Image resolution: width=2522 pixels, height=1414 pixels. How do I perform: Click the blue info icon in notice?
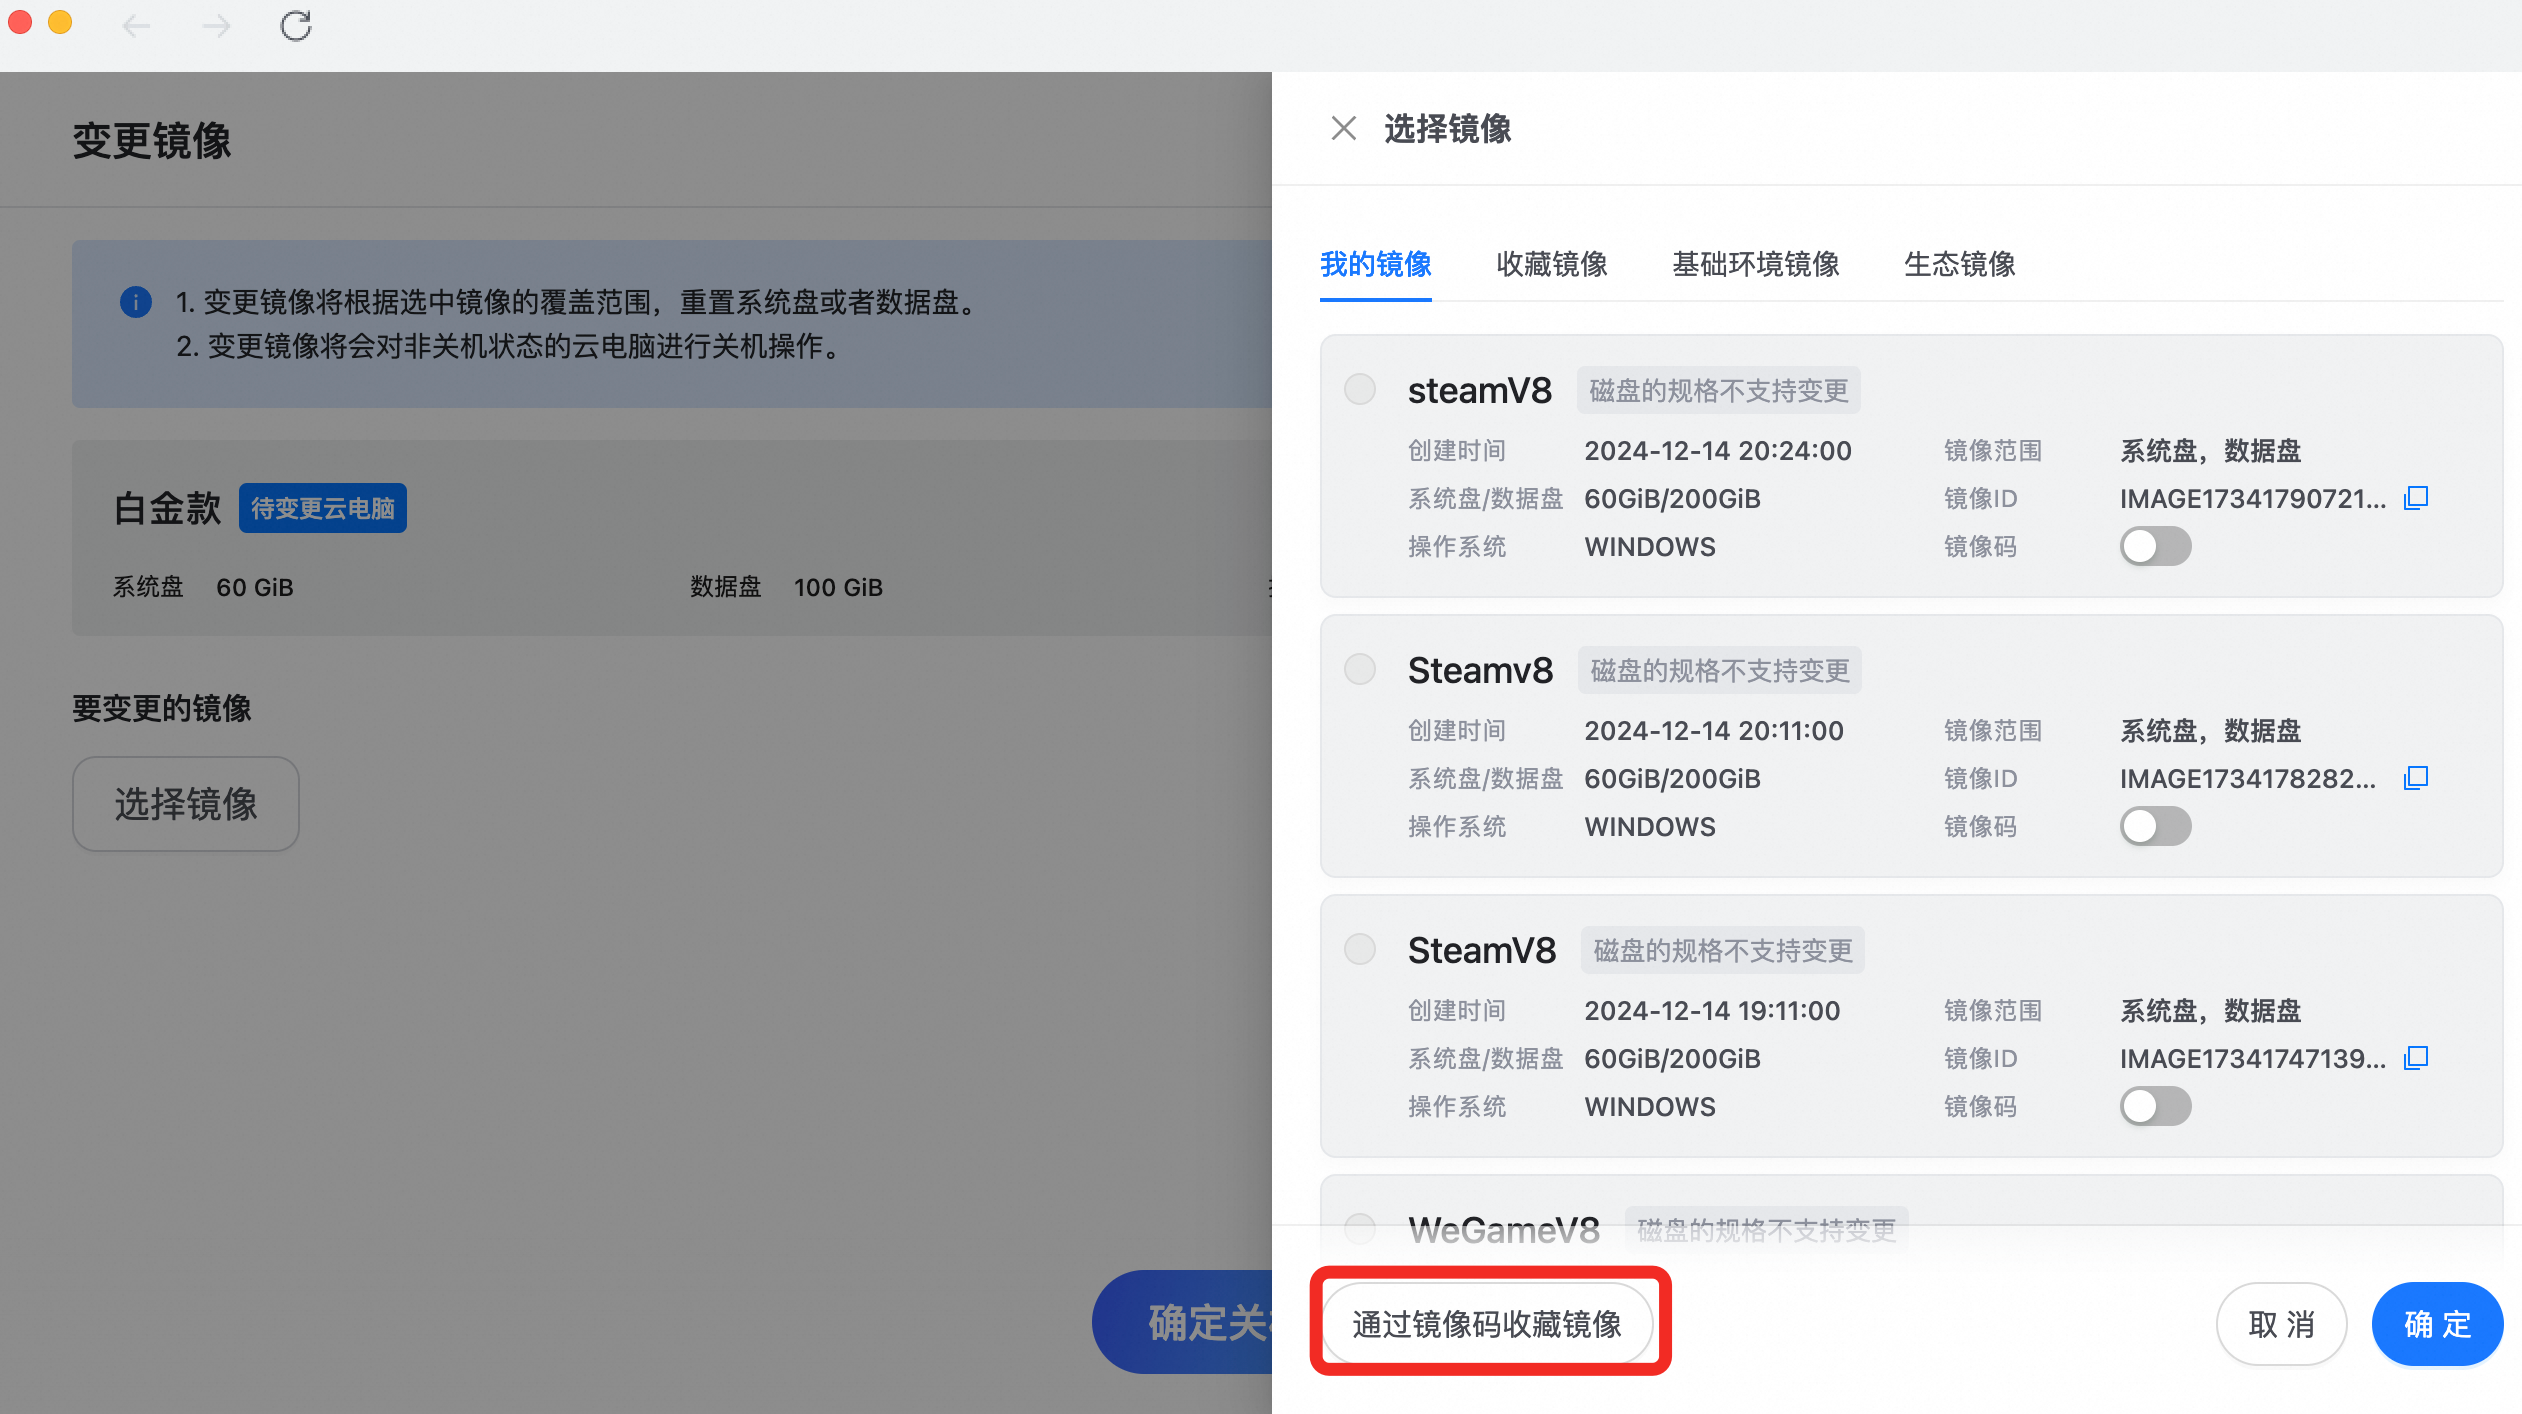(136, 301)
